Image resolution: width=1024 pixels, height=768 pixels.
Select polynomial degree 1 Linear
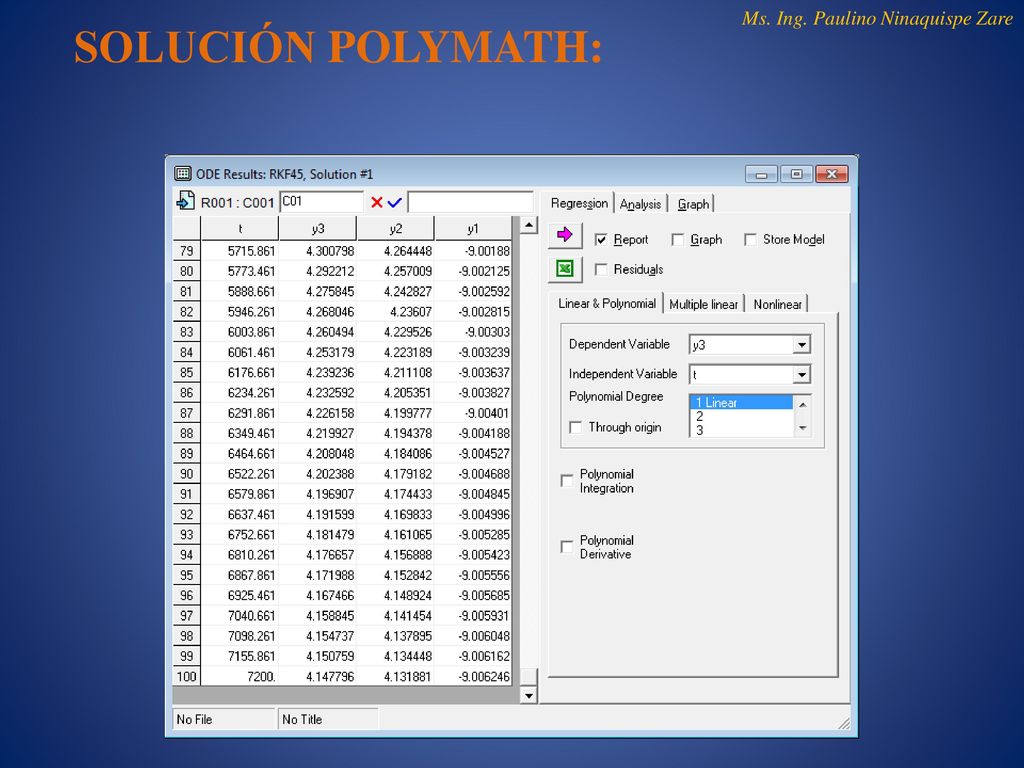pyautogui.click(x=741, y=402)
